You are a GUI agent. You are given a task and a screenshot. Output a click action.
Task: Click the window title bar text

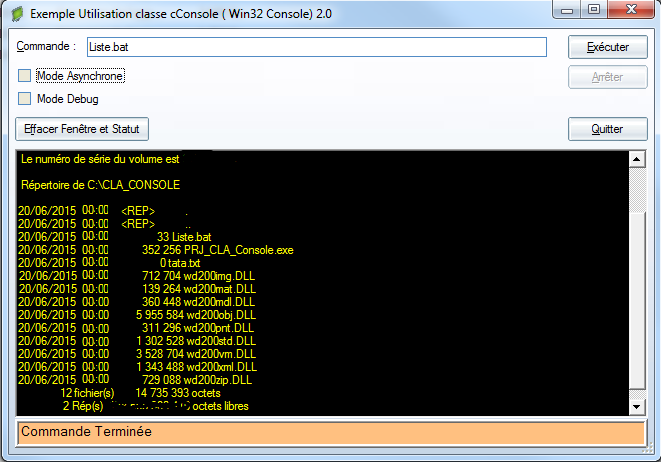(x=181, y=14)
